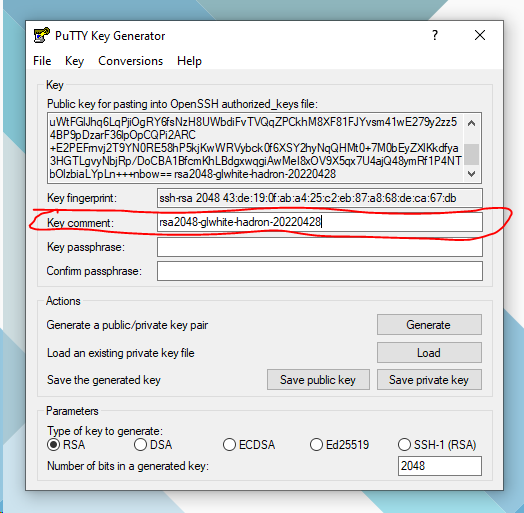Click public key box scroll up arrow
This screenshot has width=524, height=513.
pyautogui.click(x=472, y=123)
